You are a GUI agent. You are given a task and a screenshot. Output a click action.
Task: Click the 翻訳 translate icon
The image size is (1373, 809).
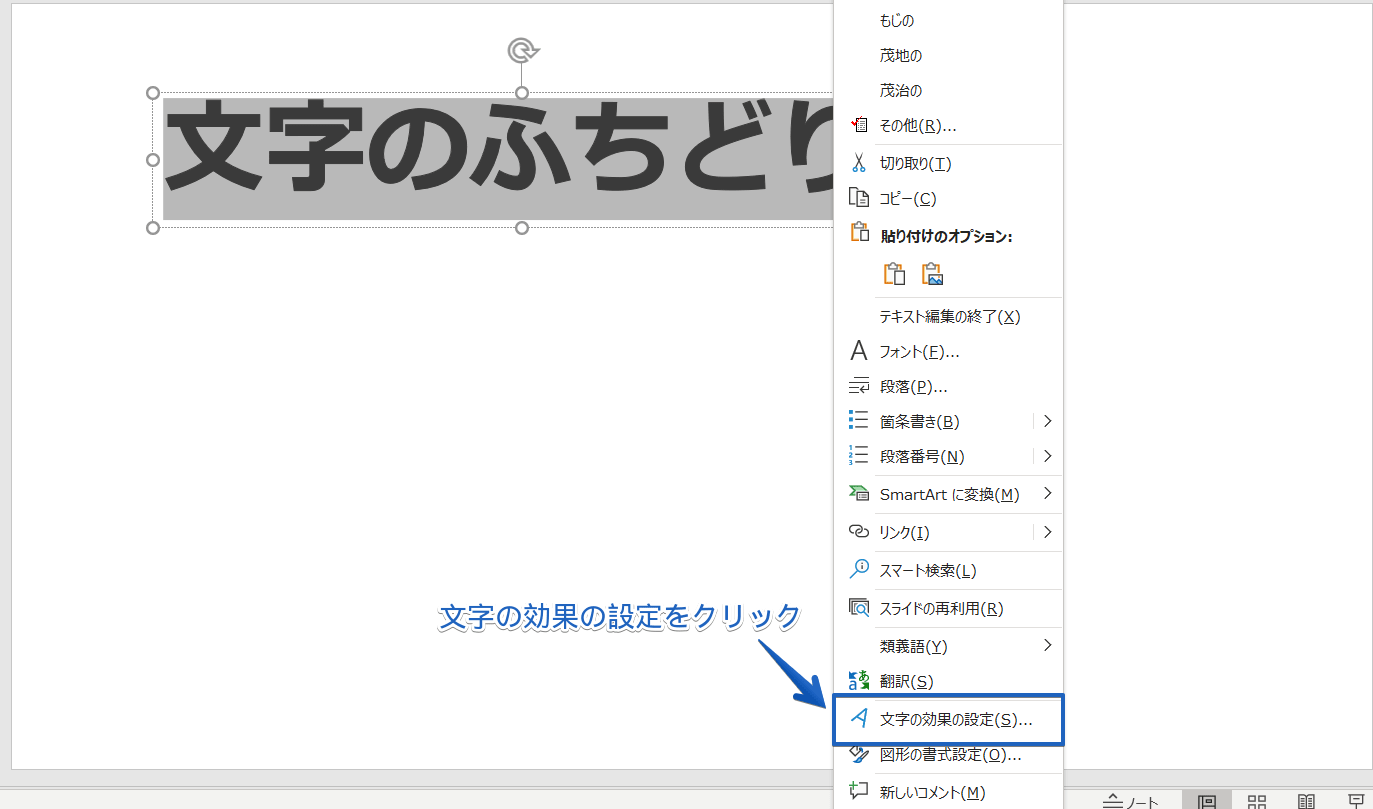(858, 681)
